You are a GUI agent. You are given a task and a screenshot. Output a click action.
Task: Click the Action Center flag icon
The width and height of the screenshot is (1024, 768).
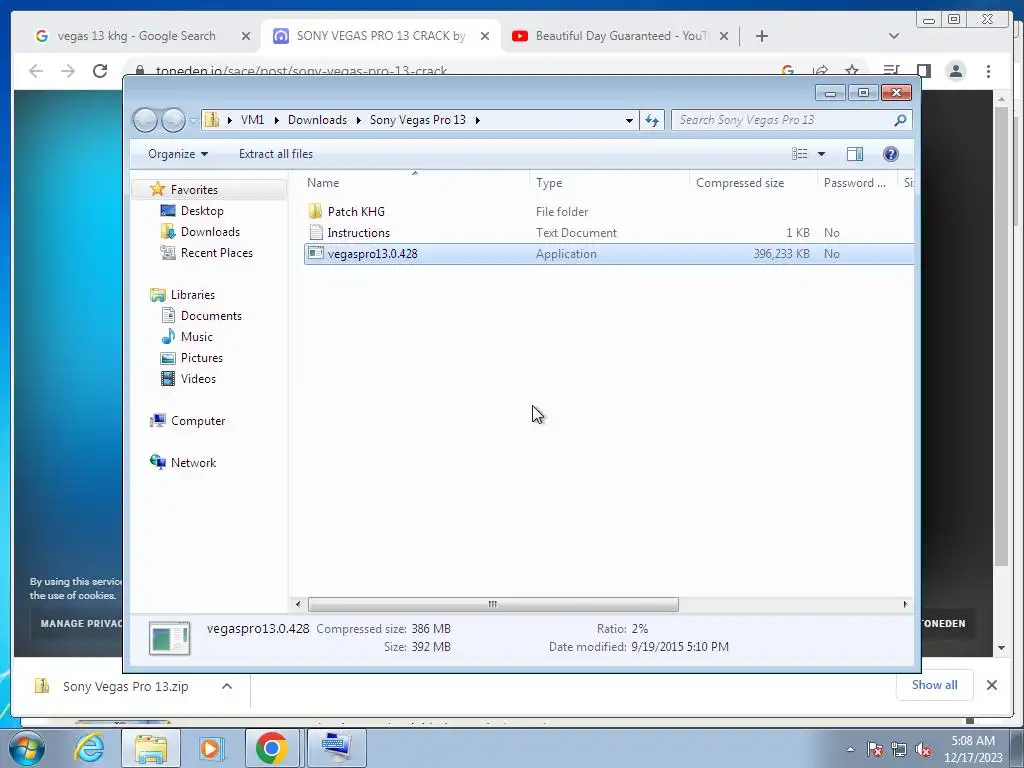tap(875, 750)
